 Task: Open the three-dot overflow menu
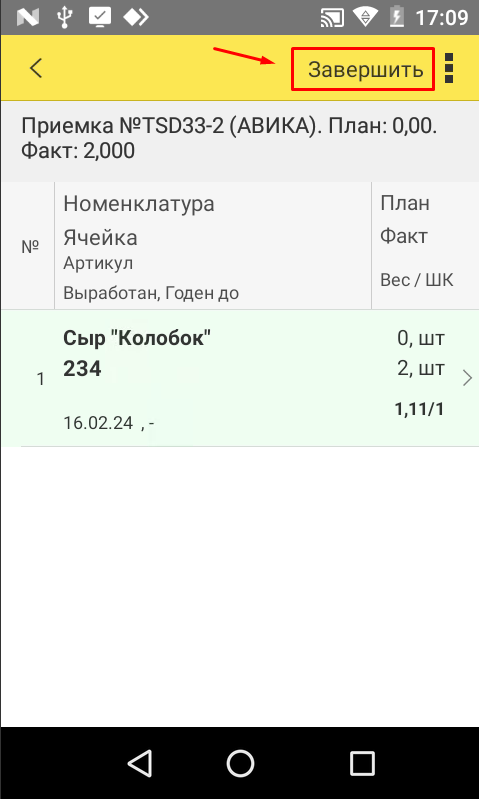(449, 68)
